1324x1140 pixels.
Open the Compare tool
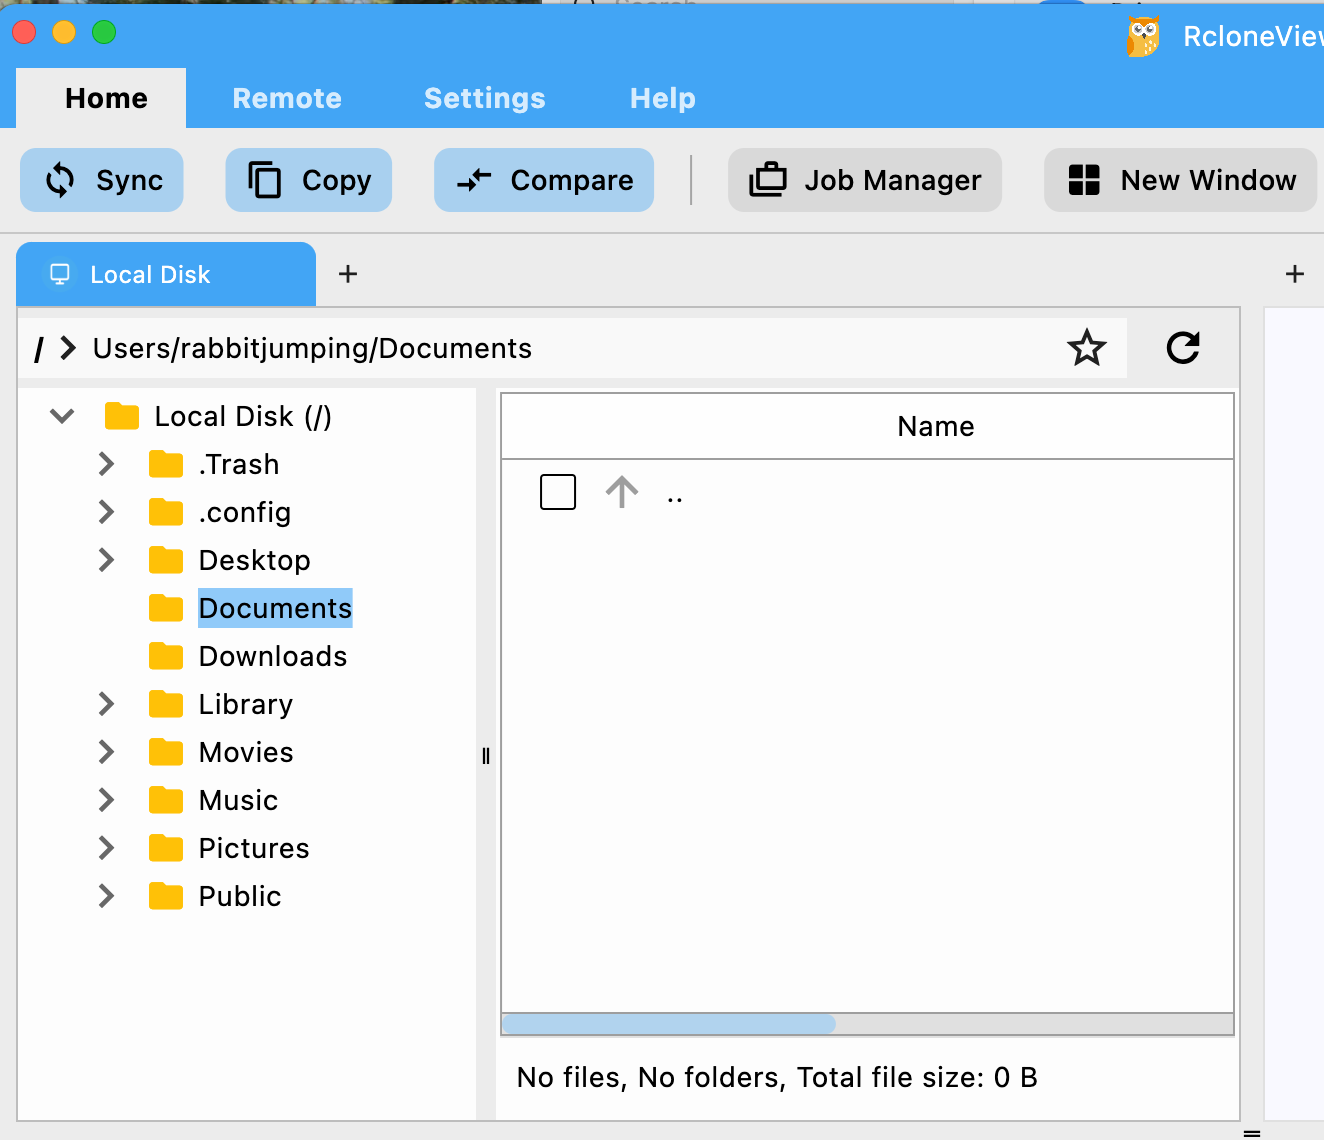click(544, 180)
